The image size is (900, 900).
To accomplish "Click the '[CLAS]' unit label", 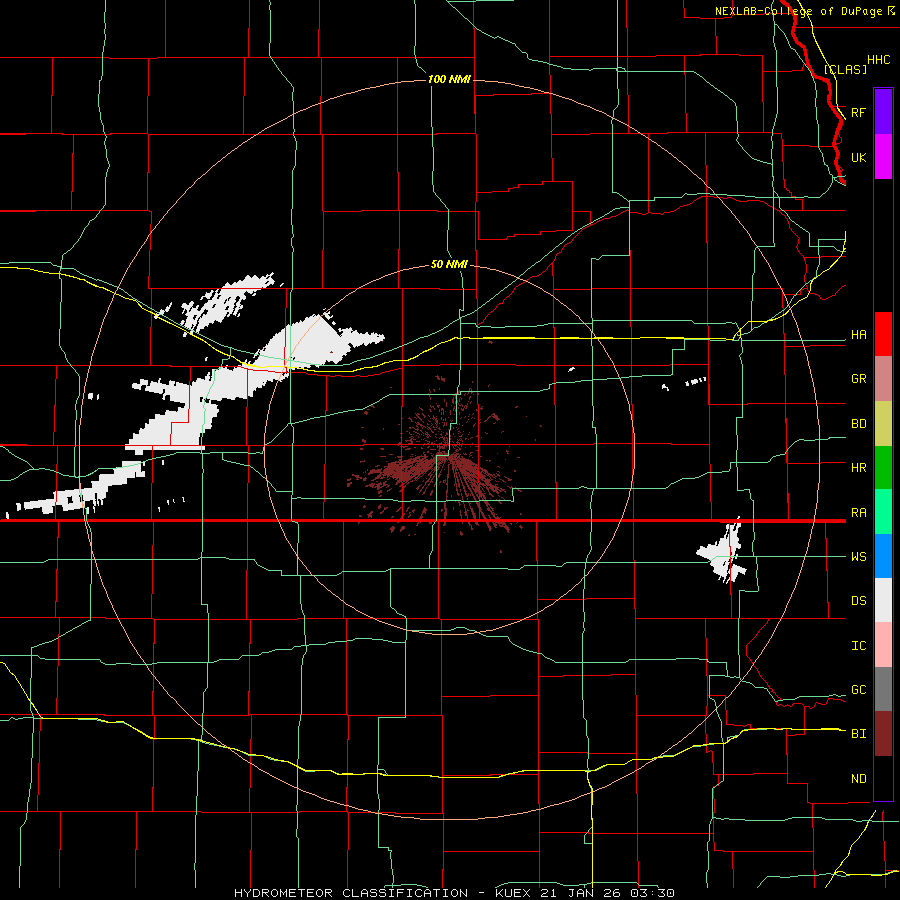I will pos(845,69).
